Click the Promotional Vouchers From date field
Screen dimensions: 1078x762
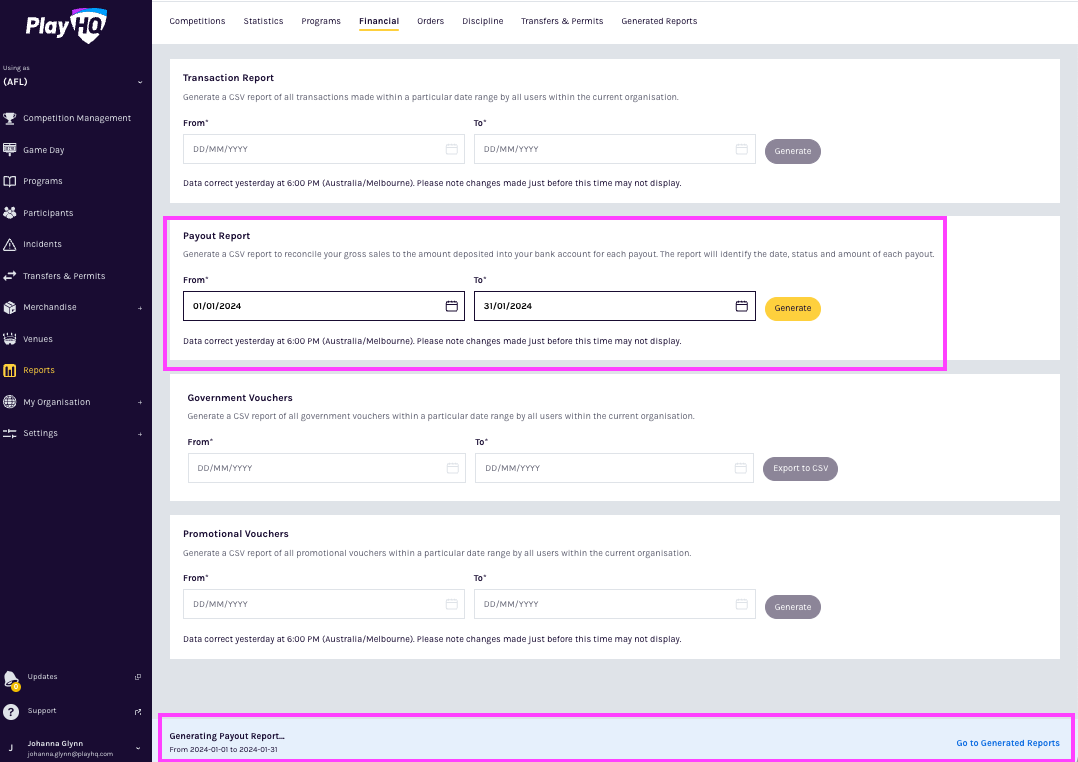click(x=310, y=604)
